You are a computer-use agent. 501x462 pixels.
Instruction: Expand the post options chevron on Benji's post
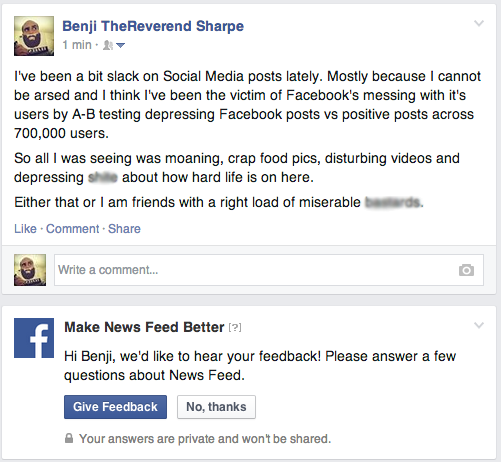(x=479, y=23)
